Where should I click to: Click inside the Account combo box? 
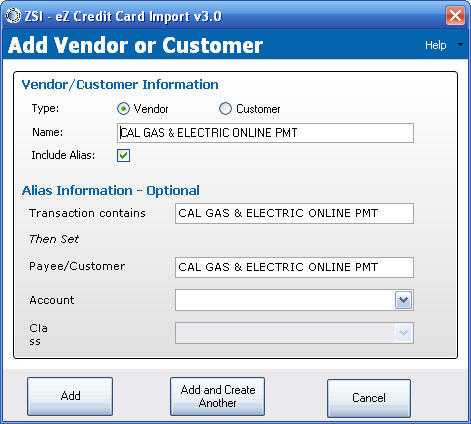[x=285, y=300]
